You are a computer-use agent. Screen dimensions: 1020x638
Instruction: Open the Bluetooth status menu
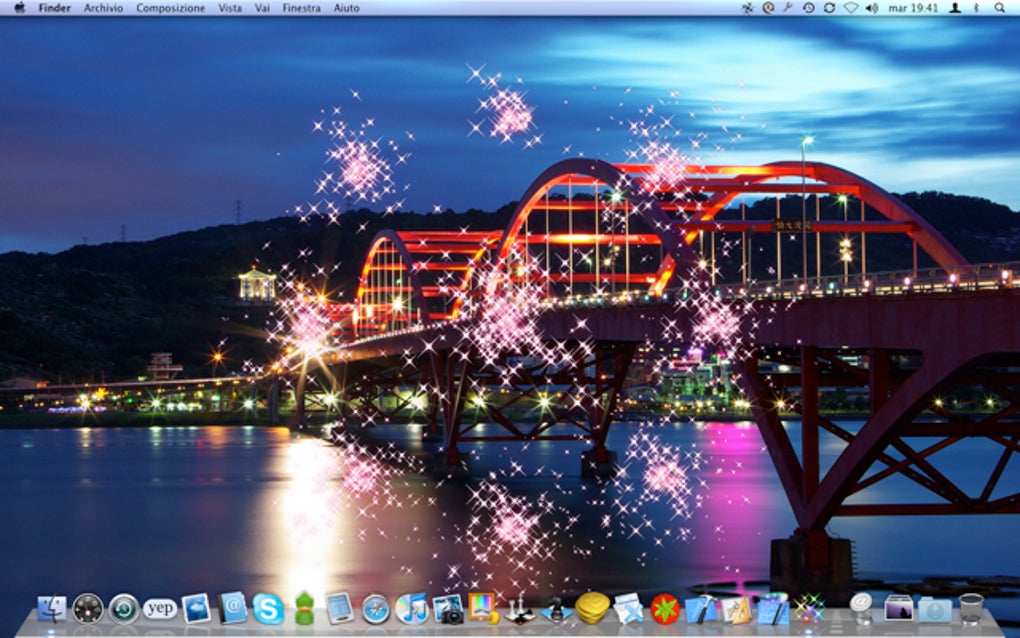pyautogui.click(x=976, y=8)
